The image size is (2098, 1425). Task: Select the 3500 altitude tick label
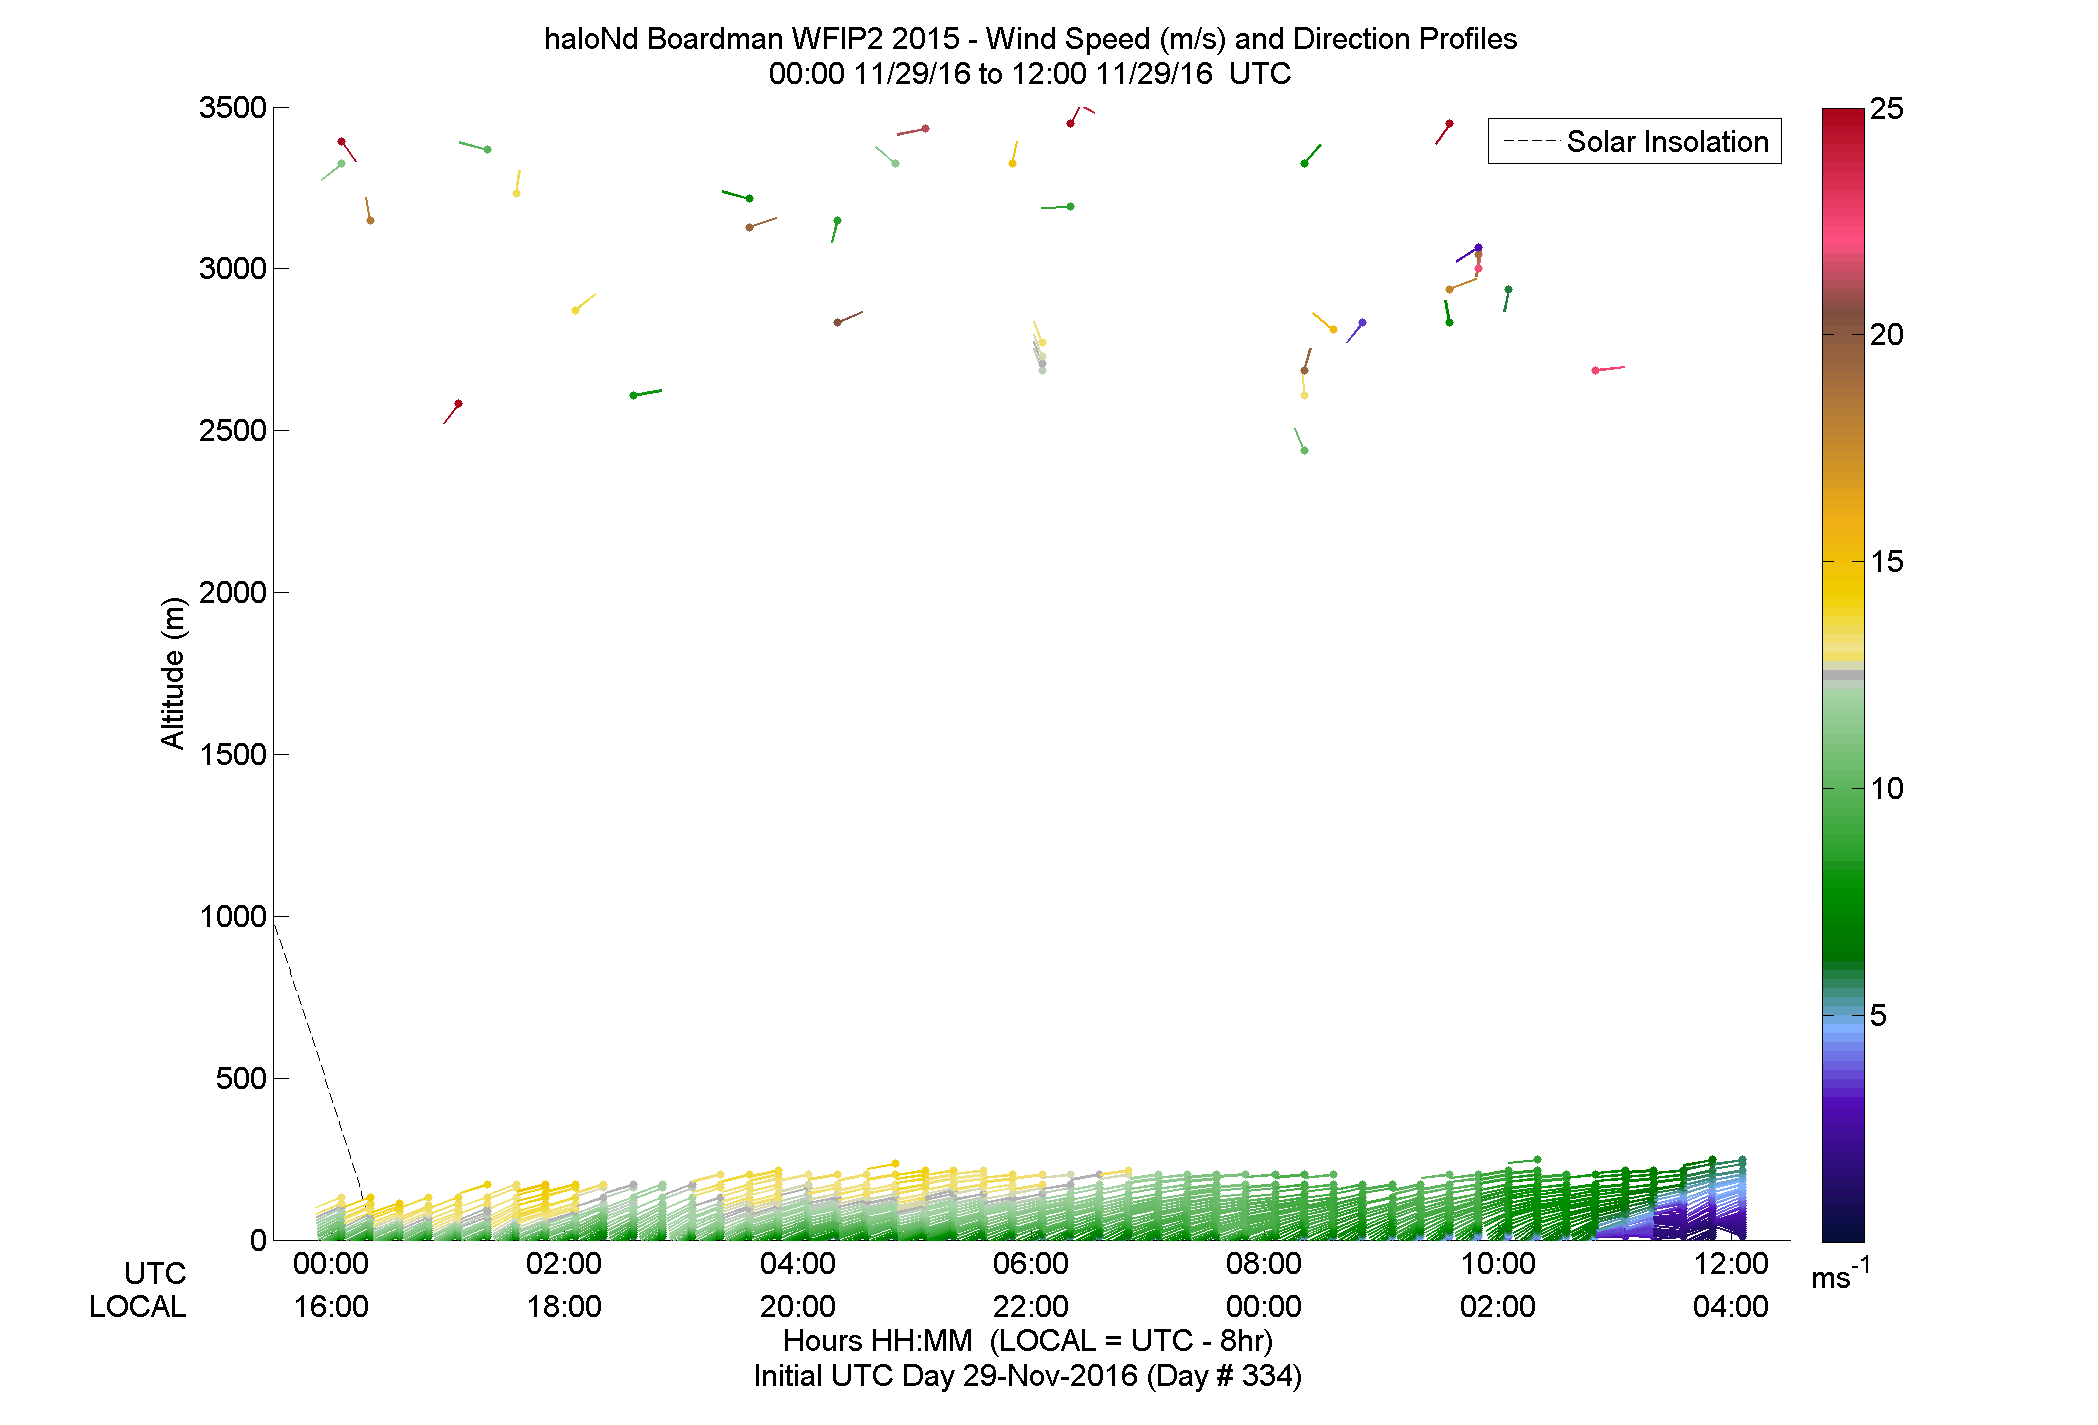pyautogui.click(x=233, y=108)
